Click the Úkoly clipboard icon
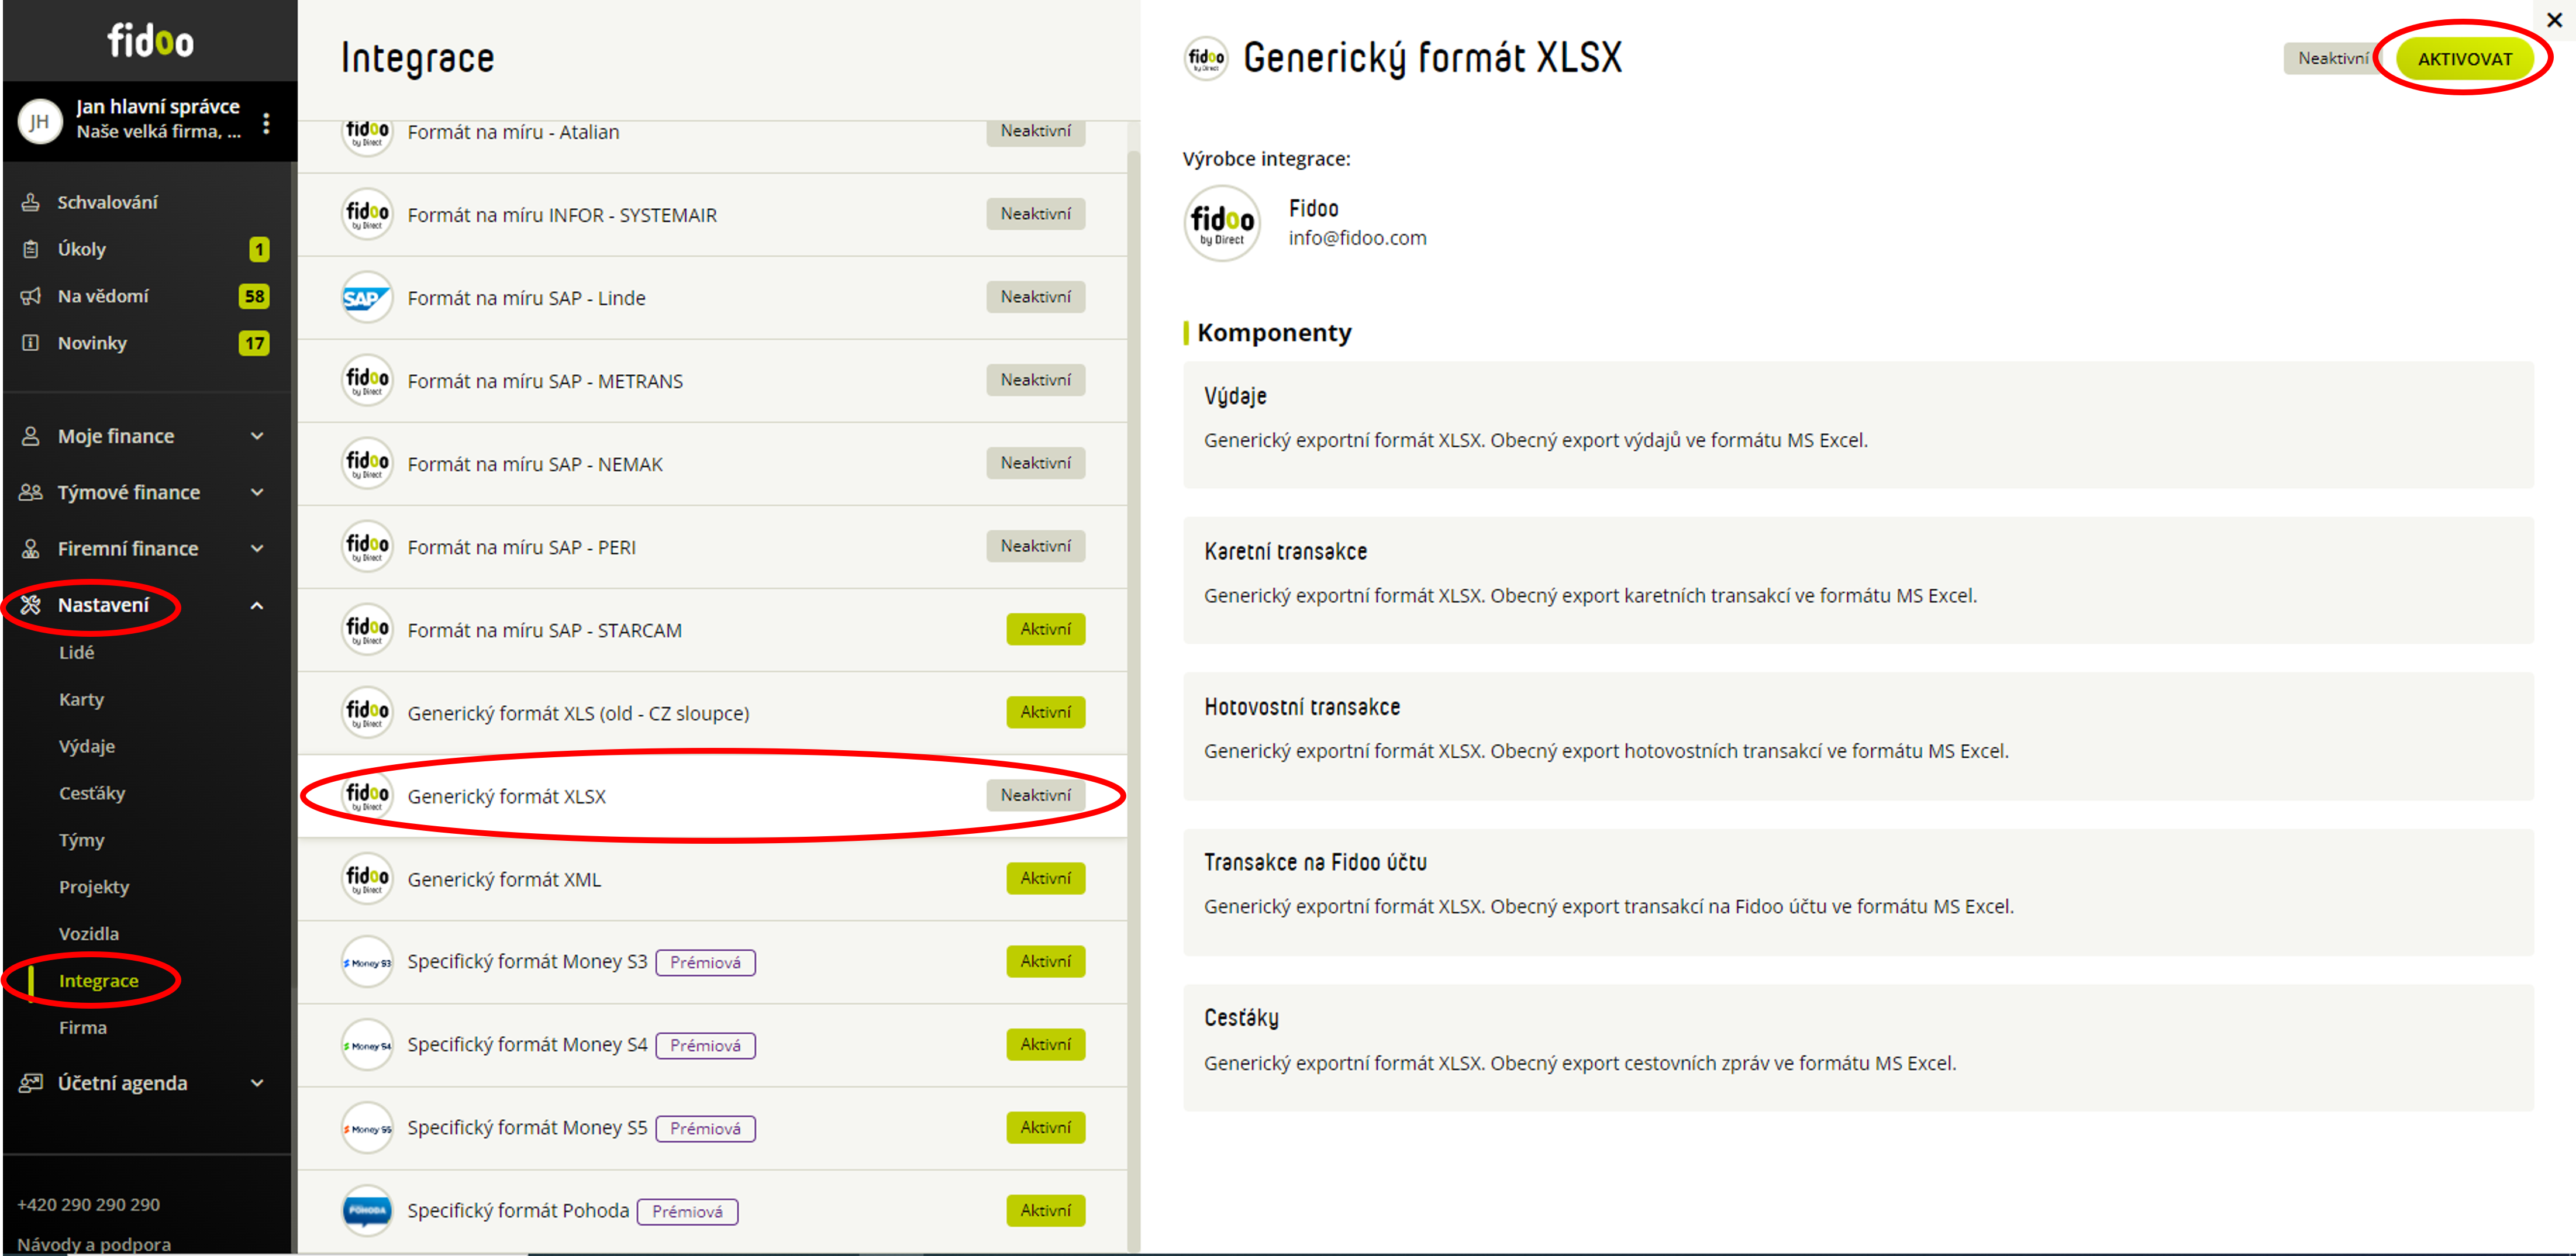 click(31, 249)
